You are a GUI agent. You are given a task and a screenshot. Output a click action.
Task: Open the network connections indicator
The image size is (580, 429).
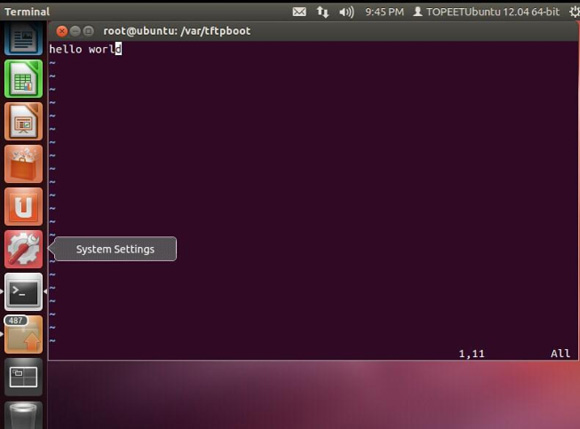323,12
